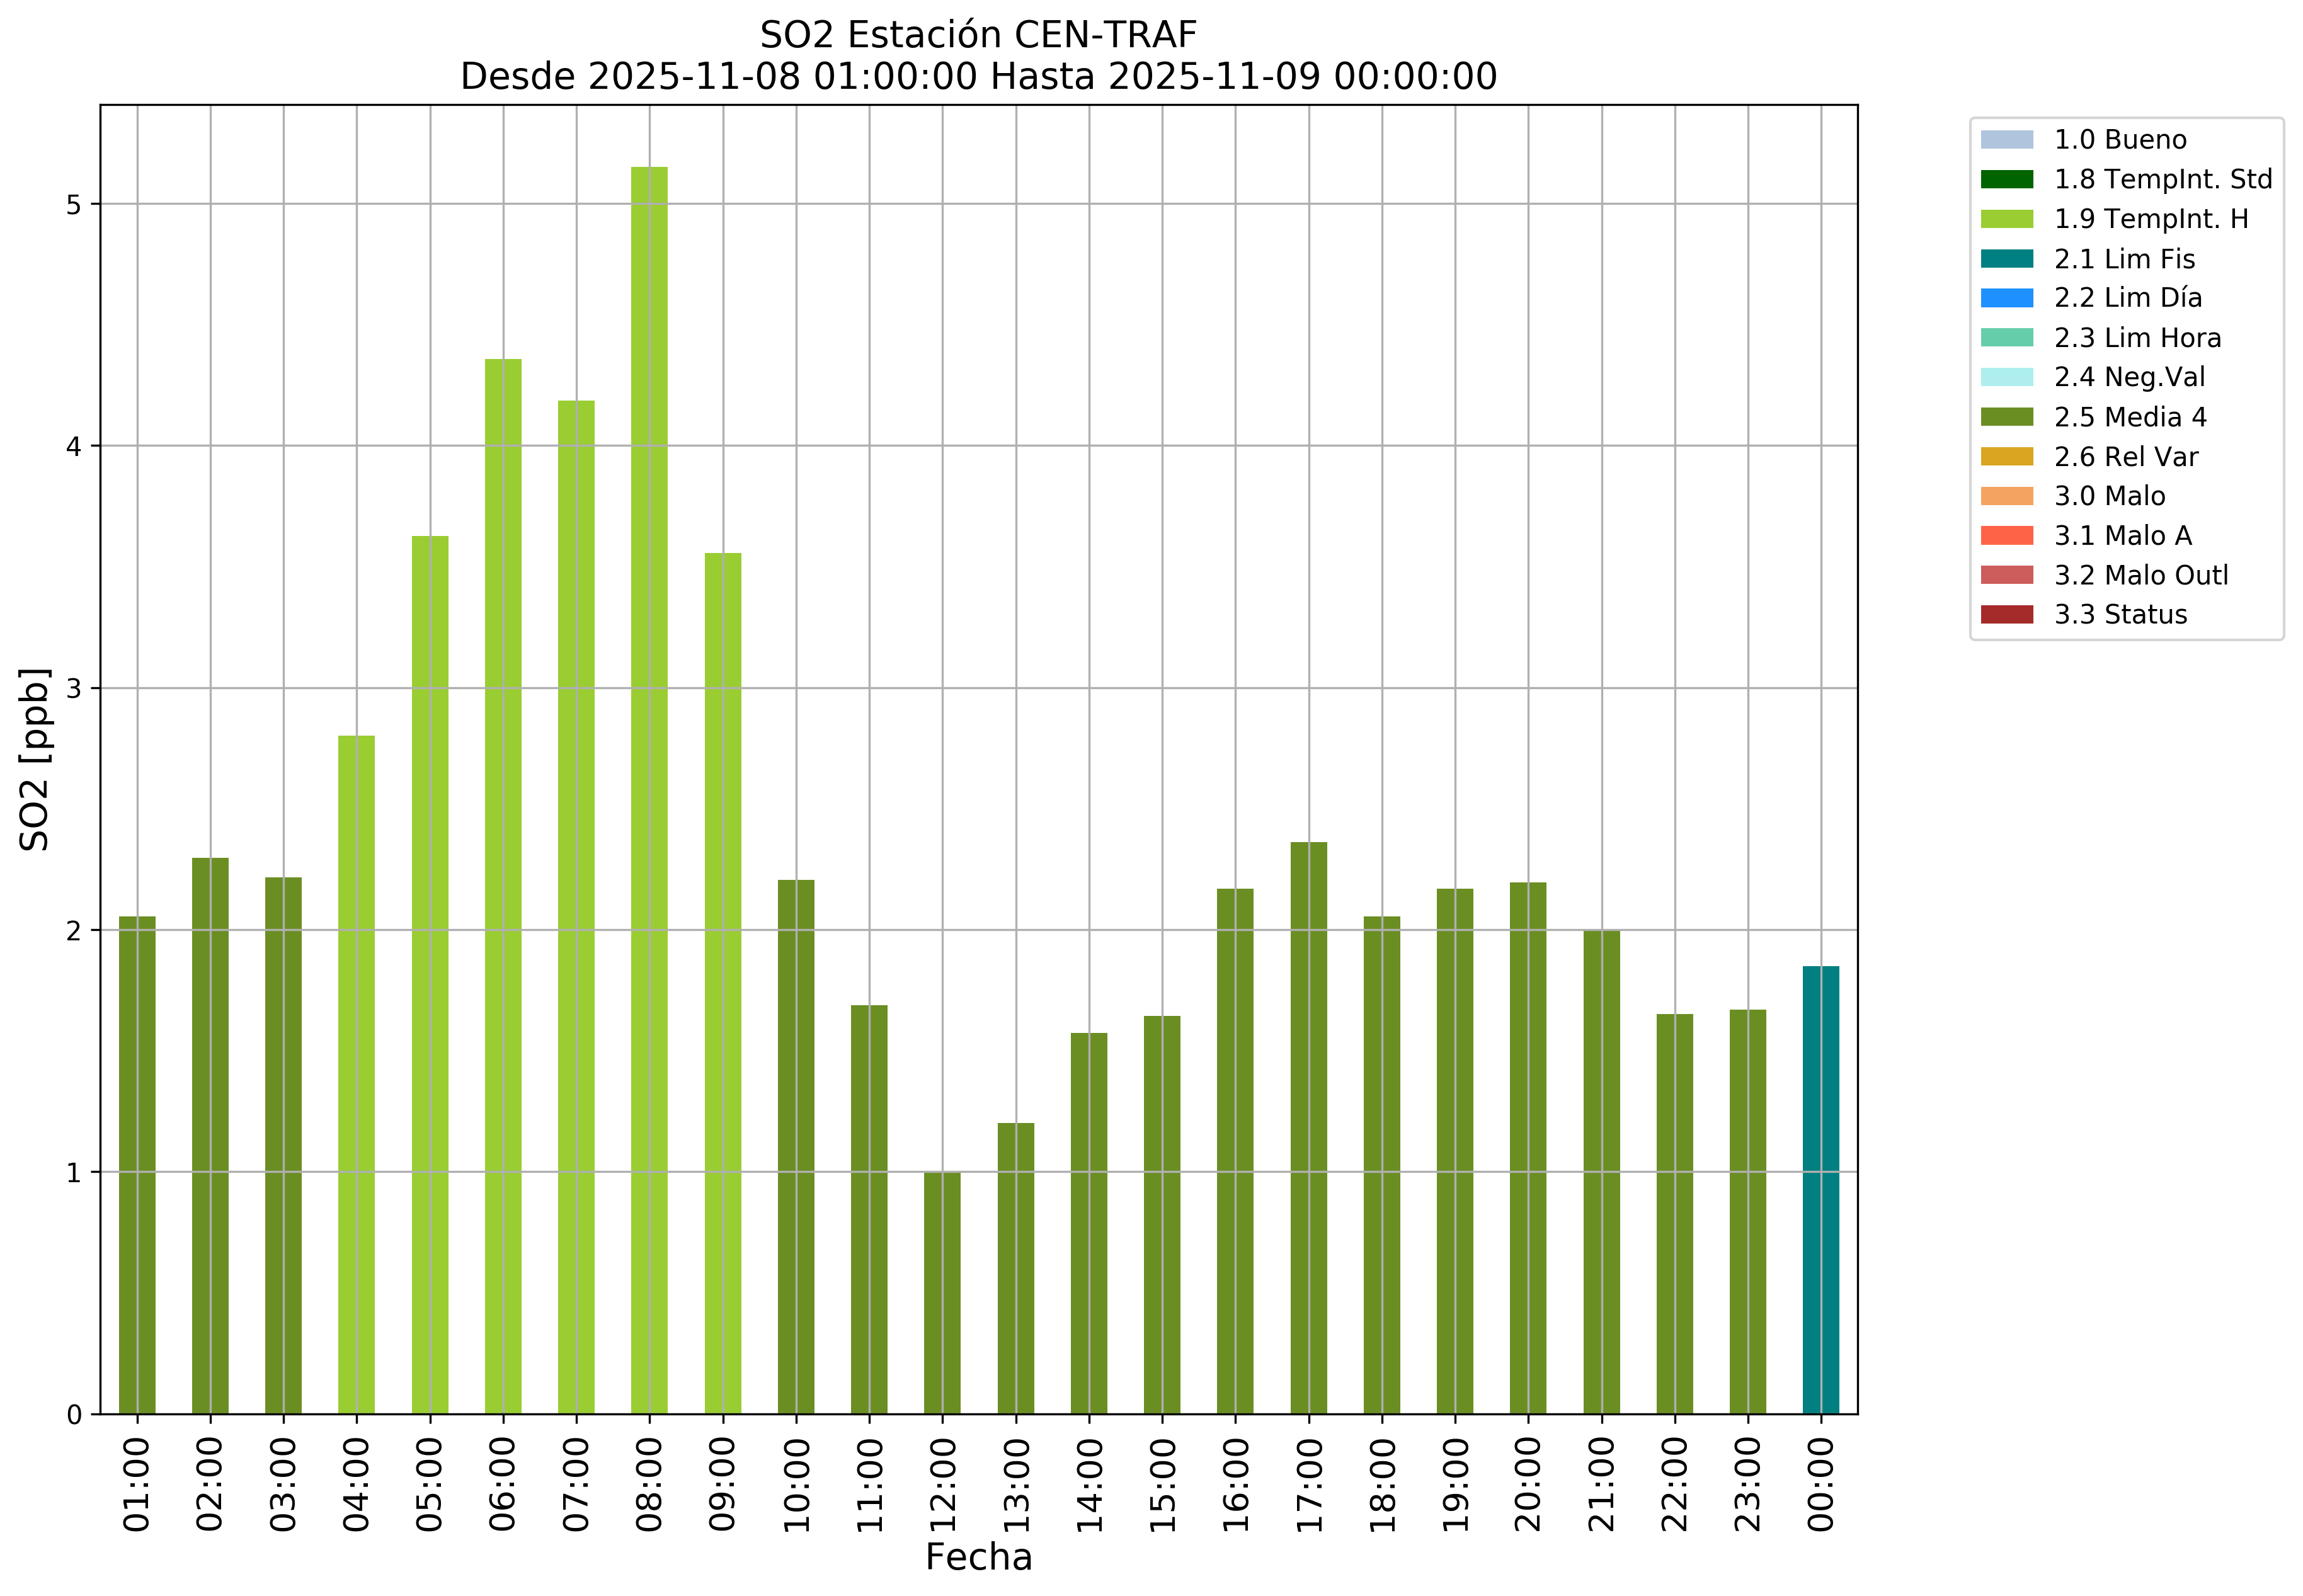
Task: Click the shortest bar at 12:00
Action: 942,1292
